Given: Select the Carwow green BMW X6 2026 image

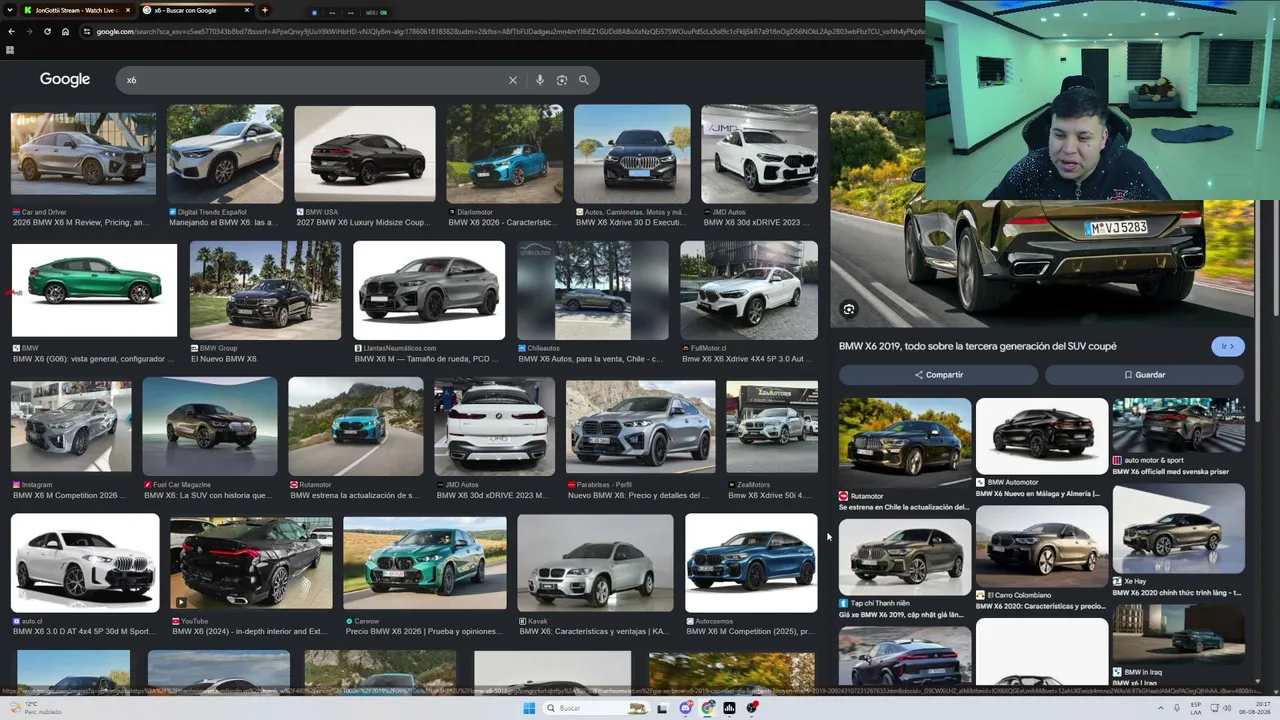Looking at the screenshot, I should [425, 563].
